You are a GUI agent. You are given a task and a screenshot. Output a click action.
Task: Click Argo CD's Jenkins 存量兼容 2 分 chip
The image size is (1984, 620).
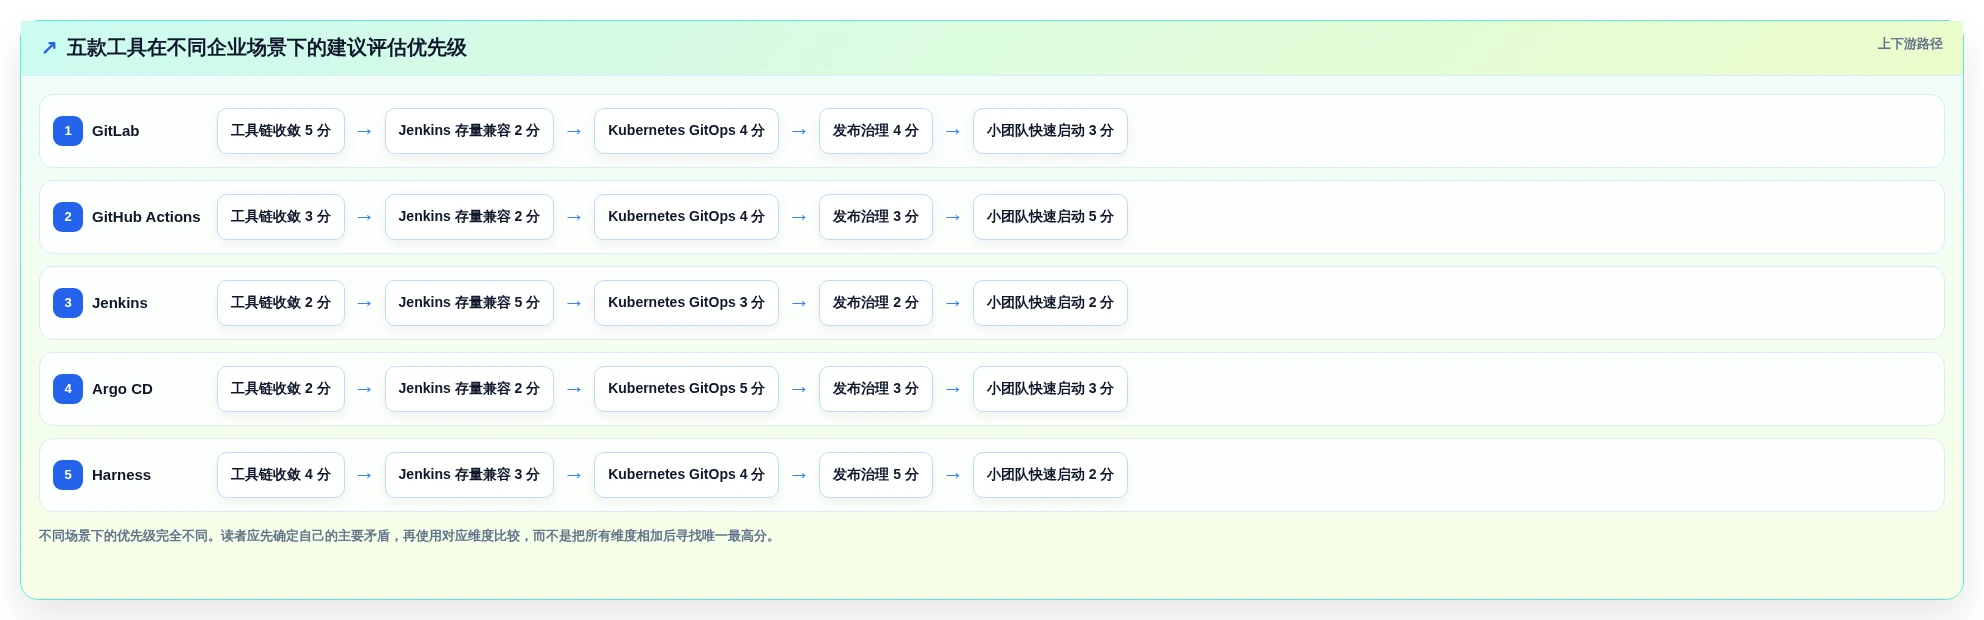tap(469, 389)
